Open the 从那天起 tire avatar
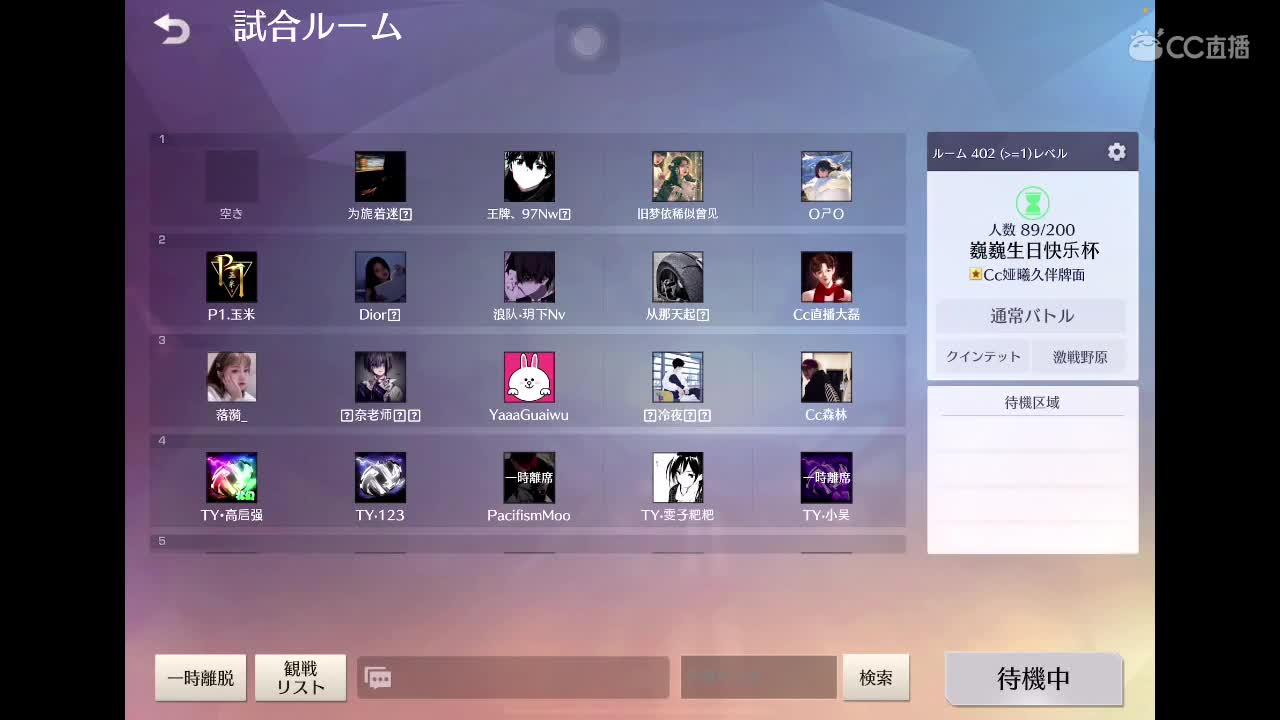The height and width of the screenshot is (720, 1280). click(678, 277)
